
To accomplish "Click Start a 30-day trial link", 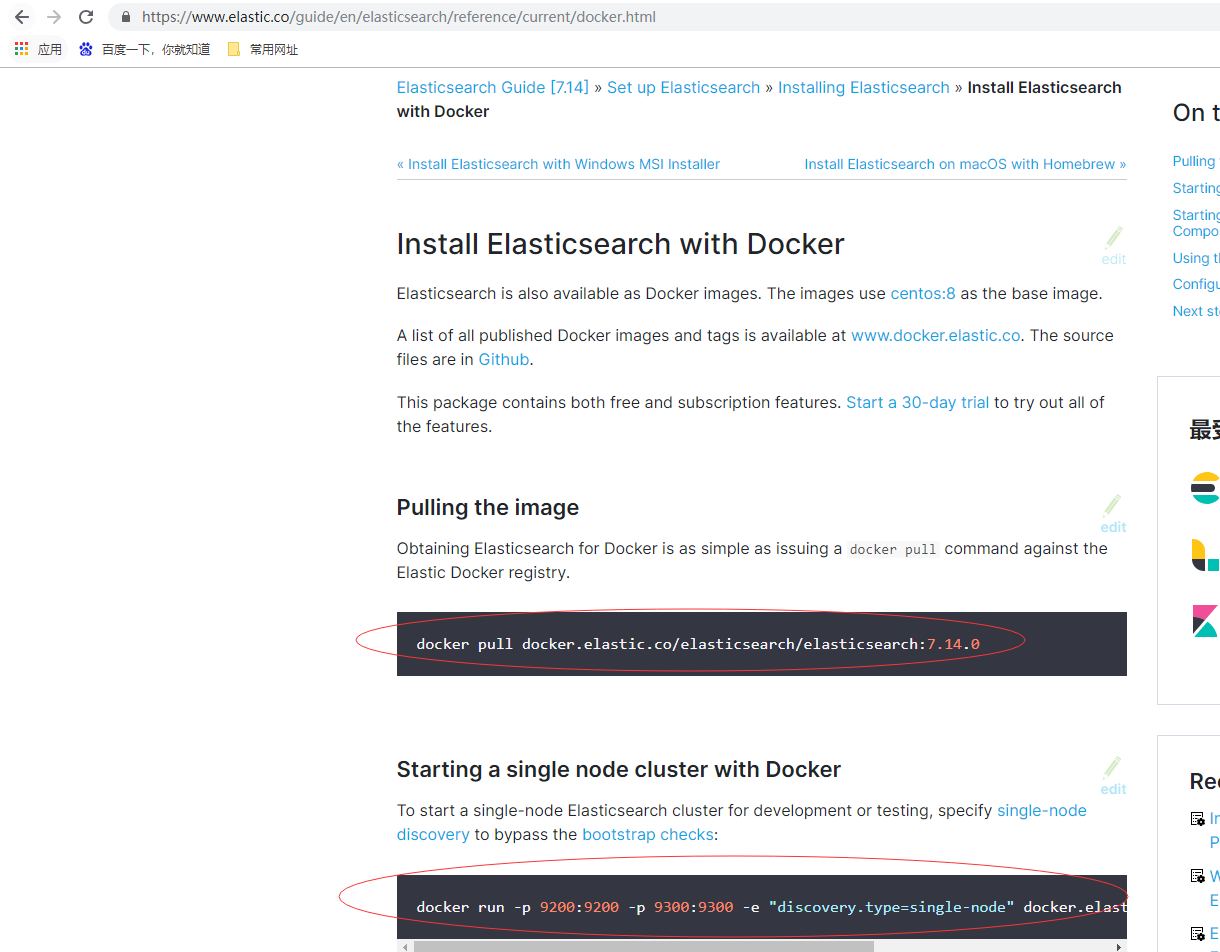I will click(917, 402).
